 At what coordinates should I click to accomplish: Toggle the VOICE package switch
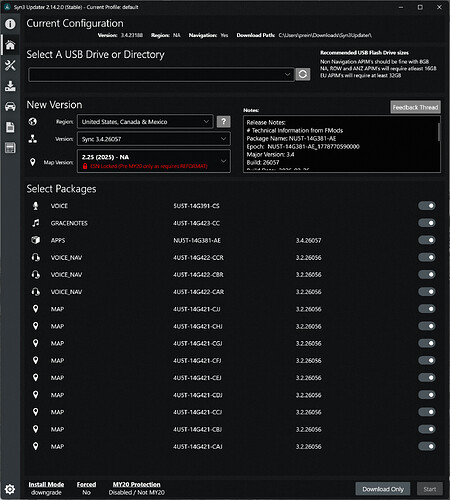click(427, 206)
